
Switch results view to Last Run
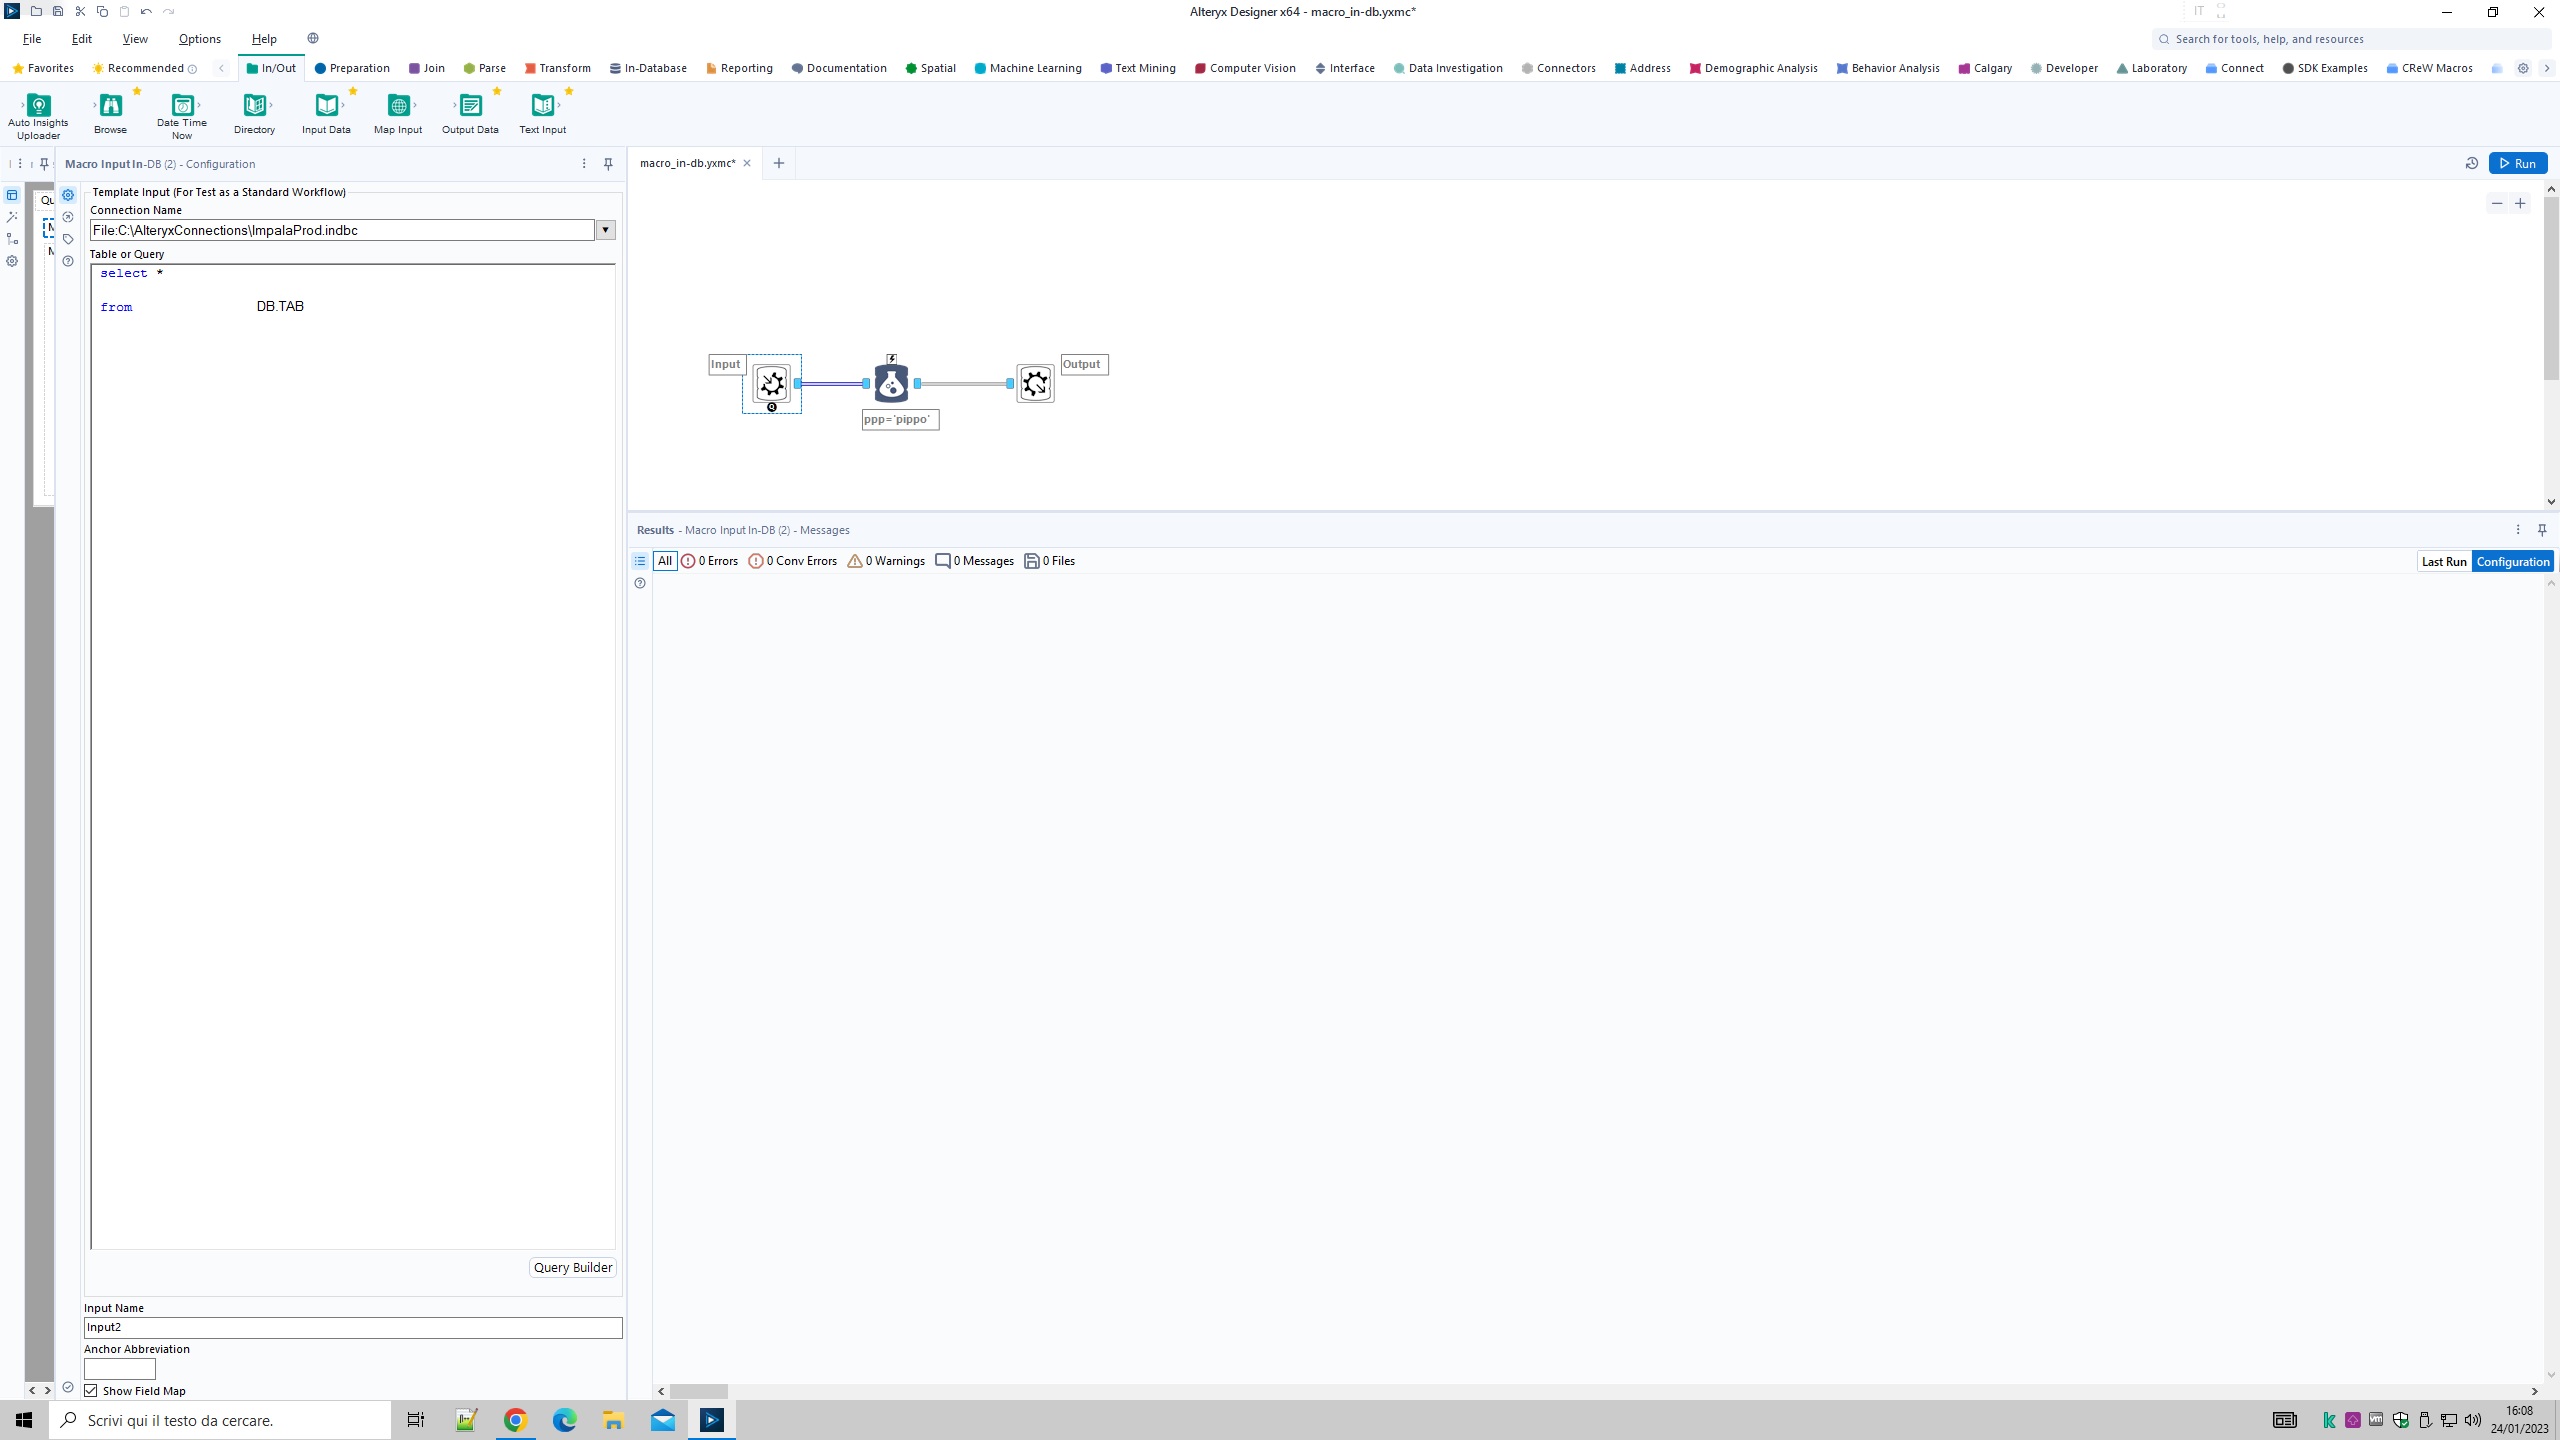pos(2444,561)
